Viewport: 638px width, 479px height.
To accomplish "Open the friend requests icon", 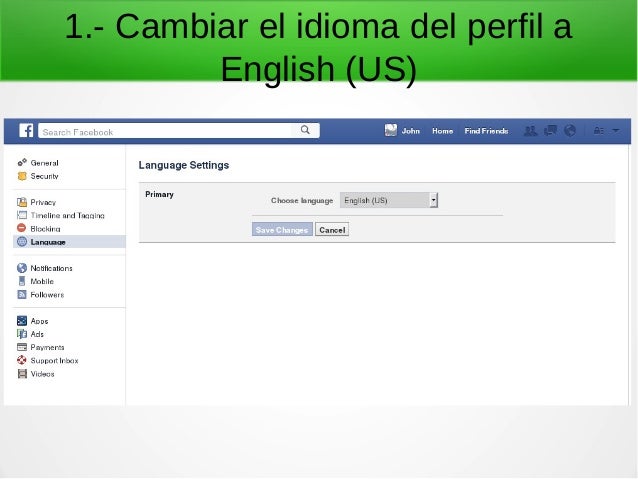I will [530, 131].
